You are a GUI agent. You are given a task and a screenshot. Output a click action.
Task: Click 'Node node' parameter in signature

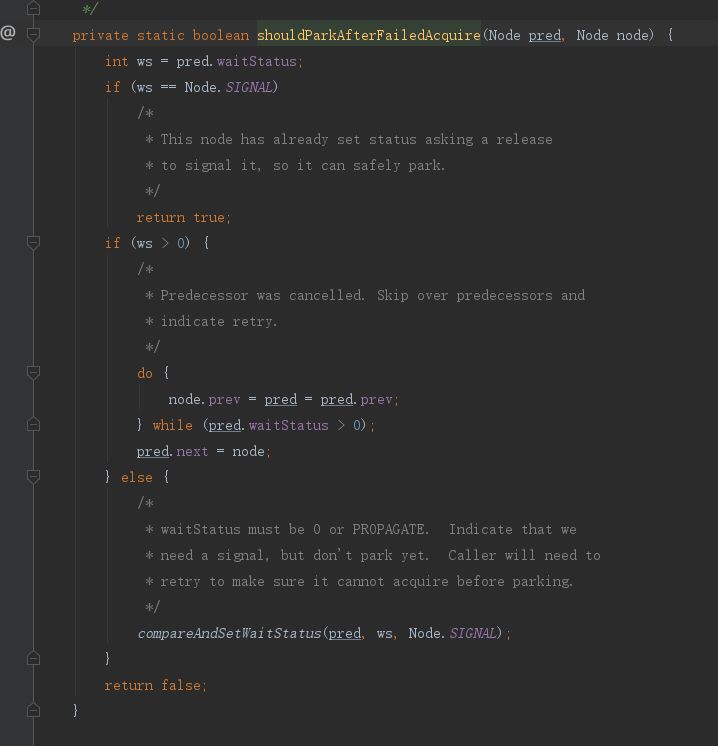612,35
